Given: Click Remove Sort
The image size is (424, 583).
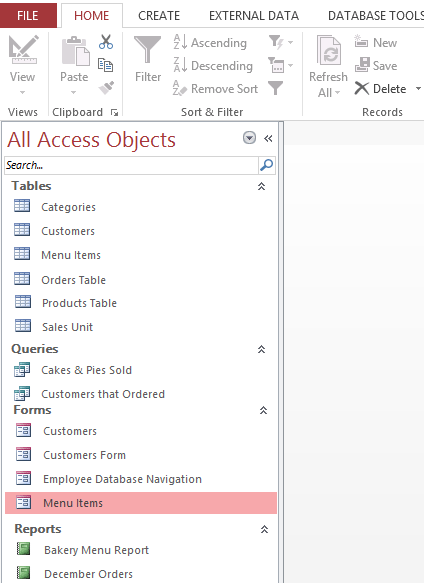Looking at the screenshot, I should tap(216, 88).
